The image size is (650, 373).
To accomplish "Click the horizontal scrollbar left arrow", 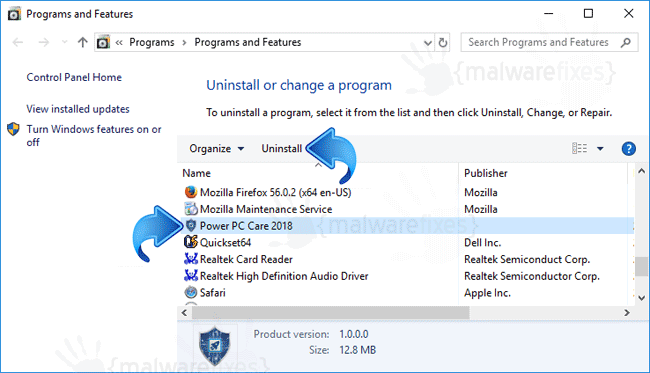I will click(x=184, y=313).
